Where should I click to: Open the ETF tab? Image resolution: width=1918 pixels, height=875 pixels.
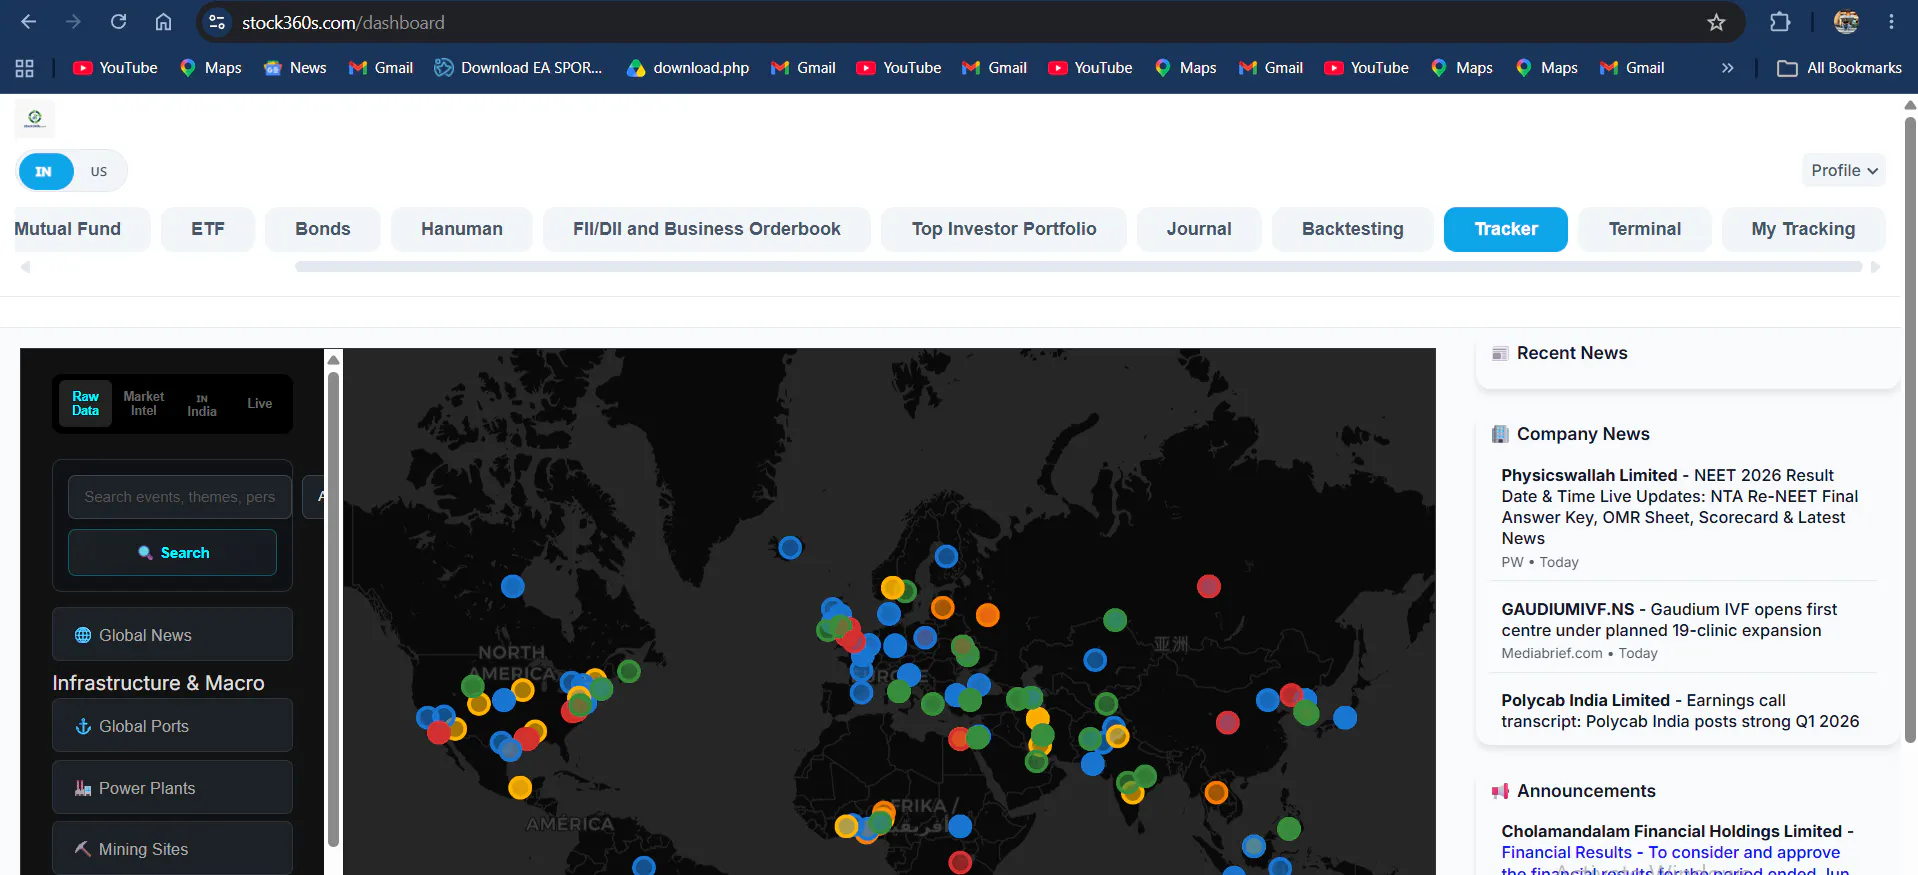[x=208, y=229]
